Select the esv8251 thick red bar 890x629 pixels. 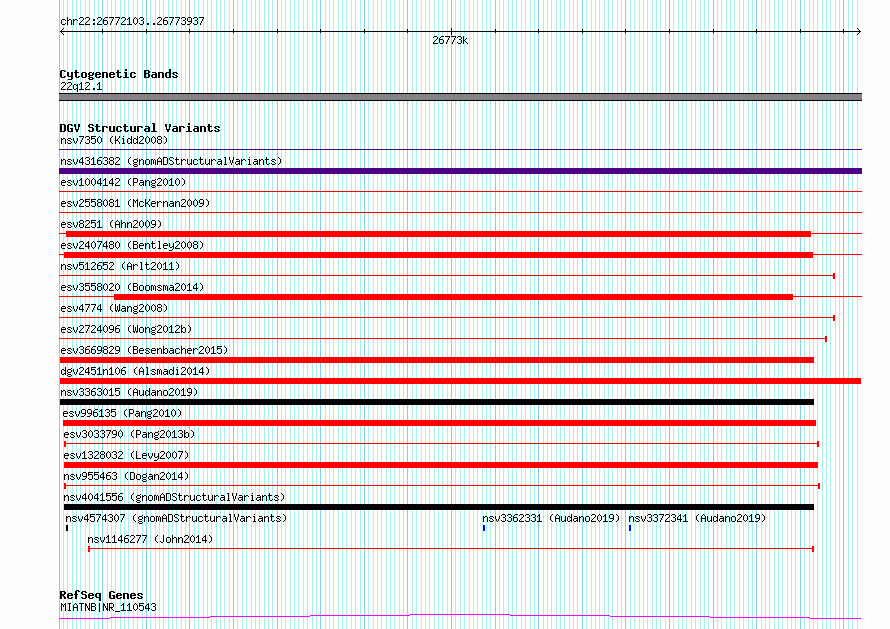point(438,234)
